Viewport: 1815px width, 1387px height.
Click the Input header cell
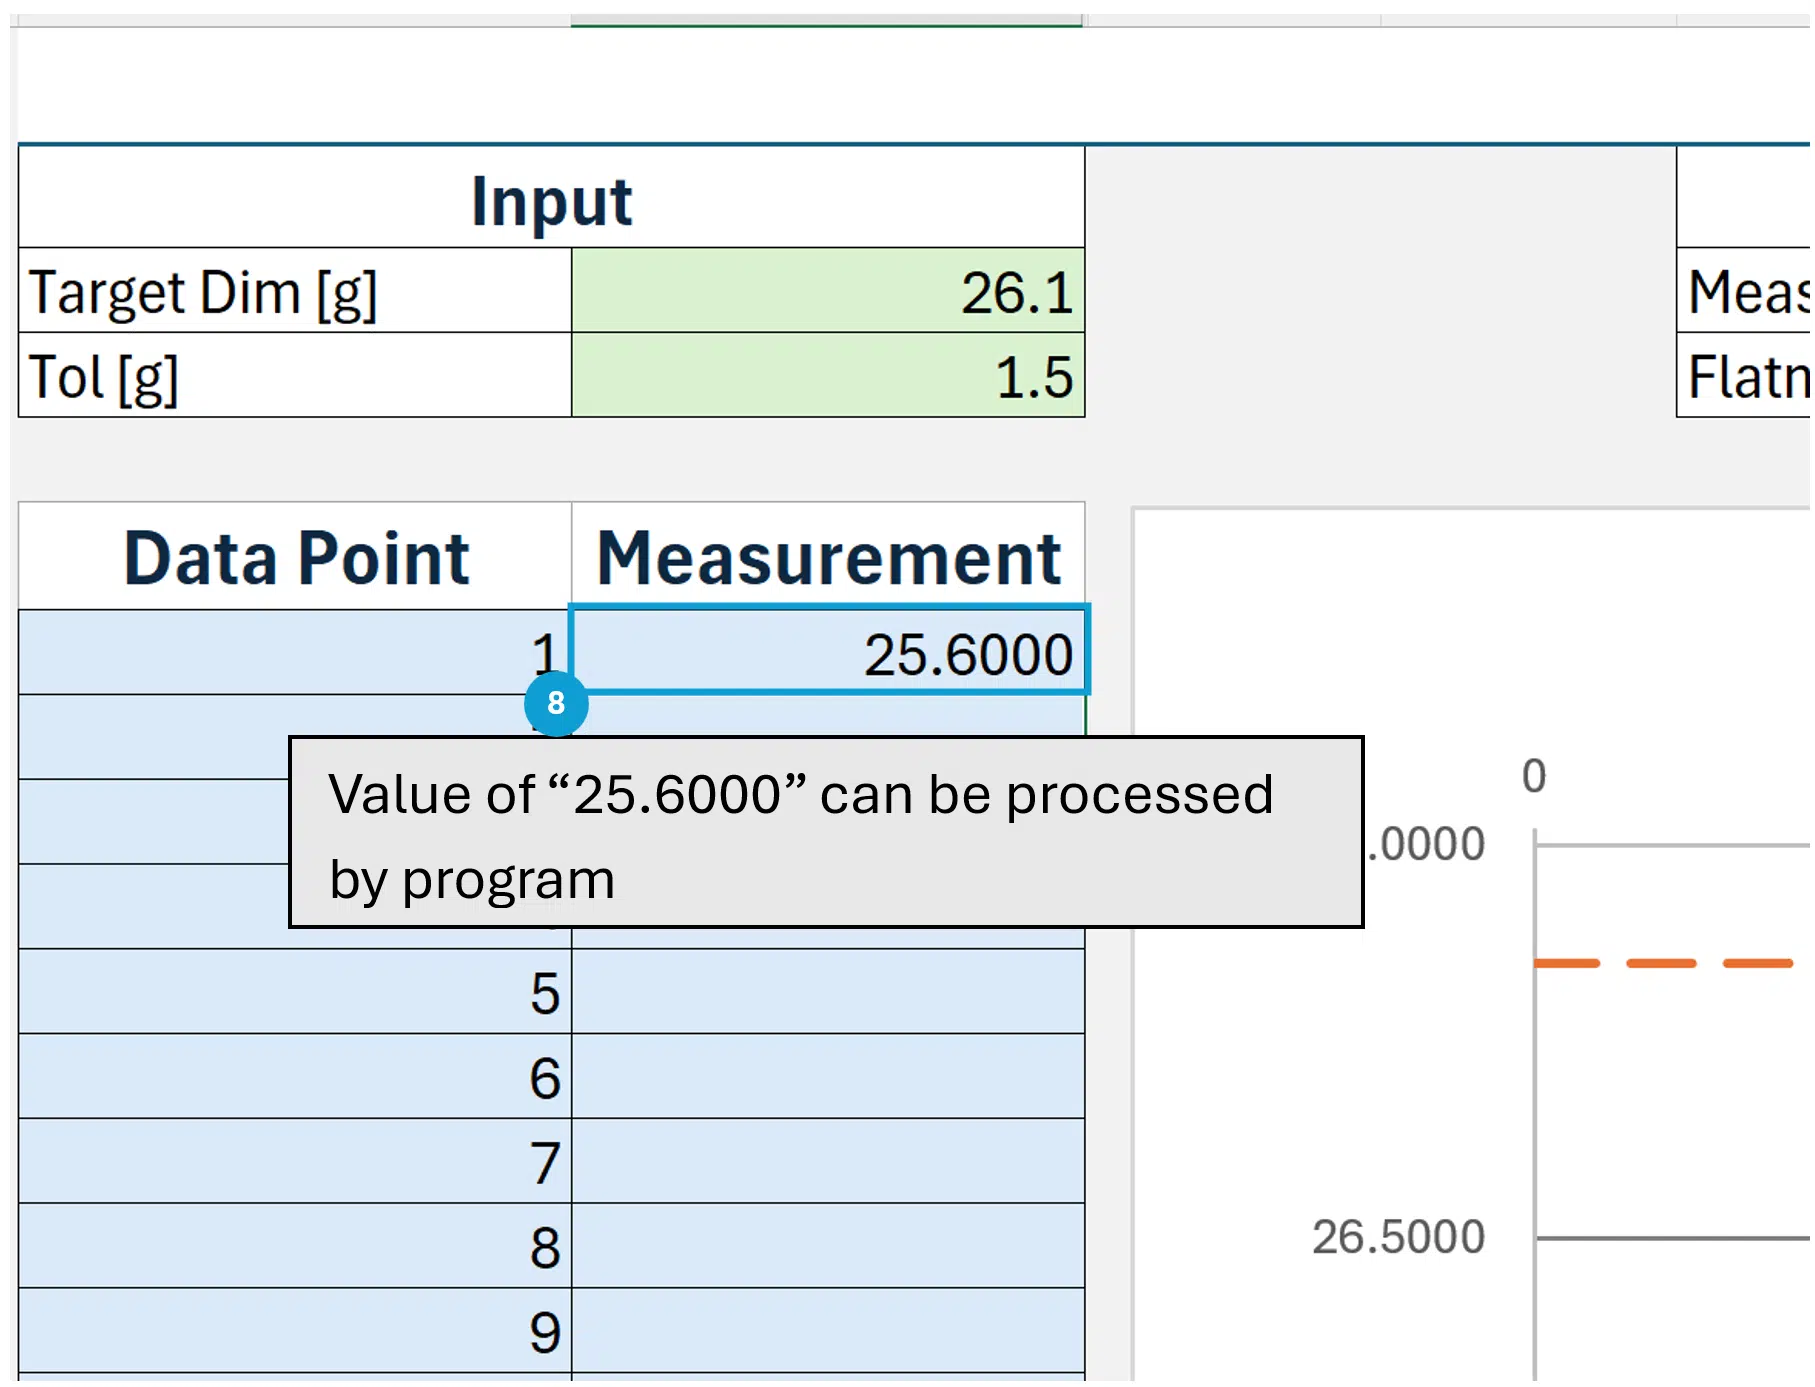click(551, 199)
